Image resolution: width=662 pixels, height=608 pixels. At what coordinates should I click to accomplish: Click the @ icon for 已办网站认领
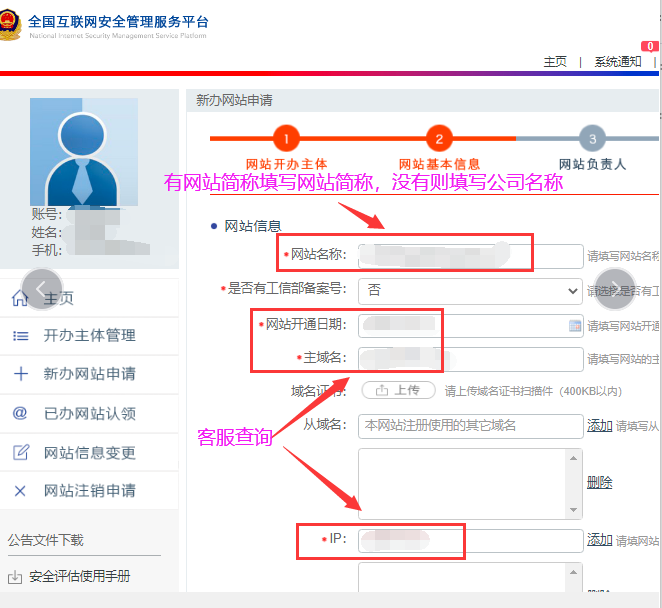[x=20, y=413]
